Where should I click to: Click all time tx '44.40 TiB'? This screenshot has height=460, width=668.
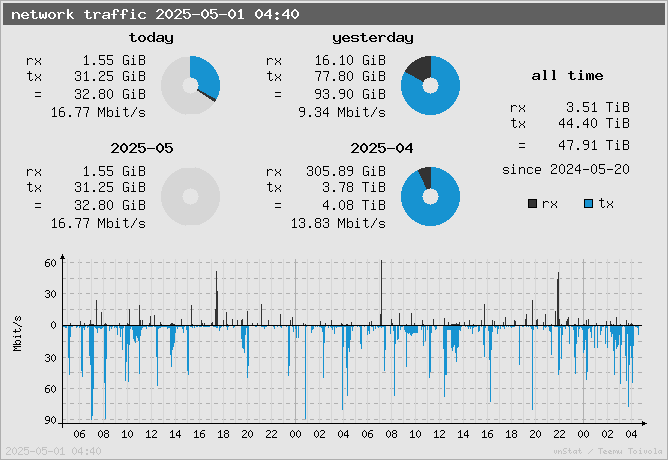(594, 124)
